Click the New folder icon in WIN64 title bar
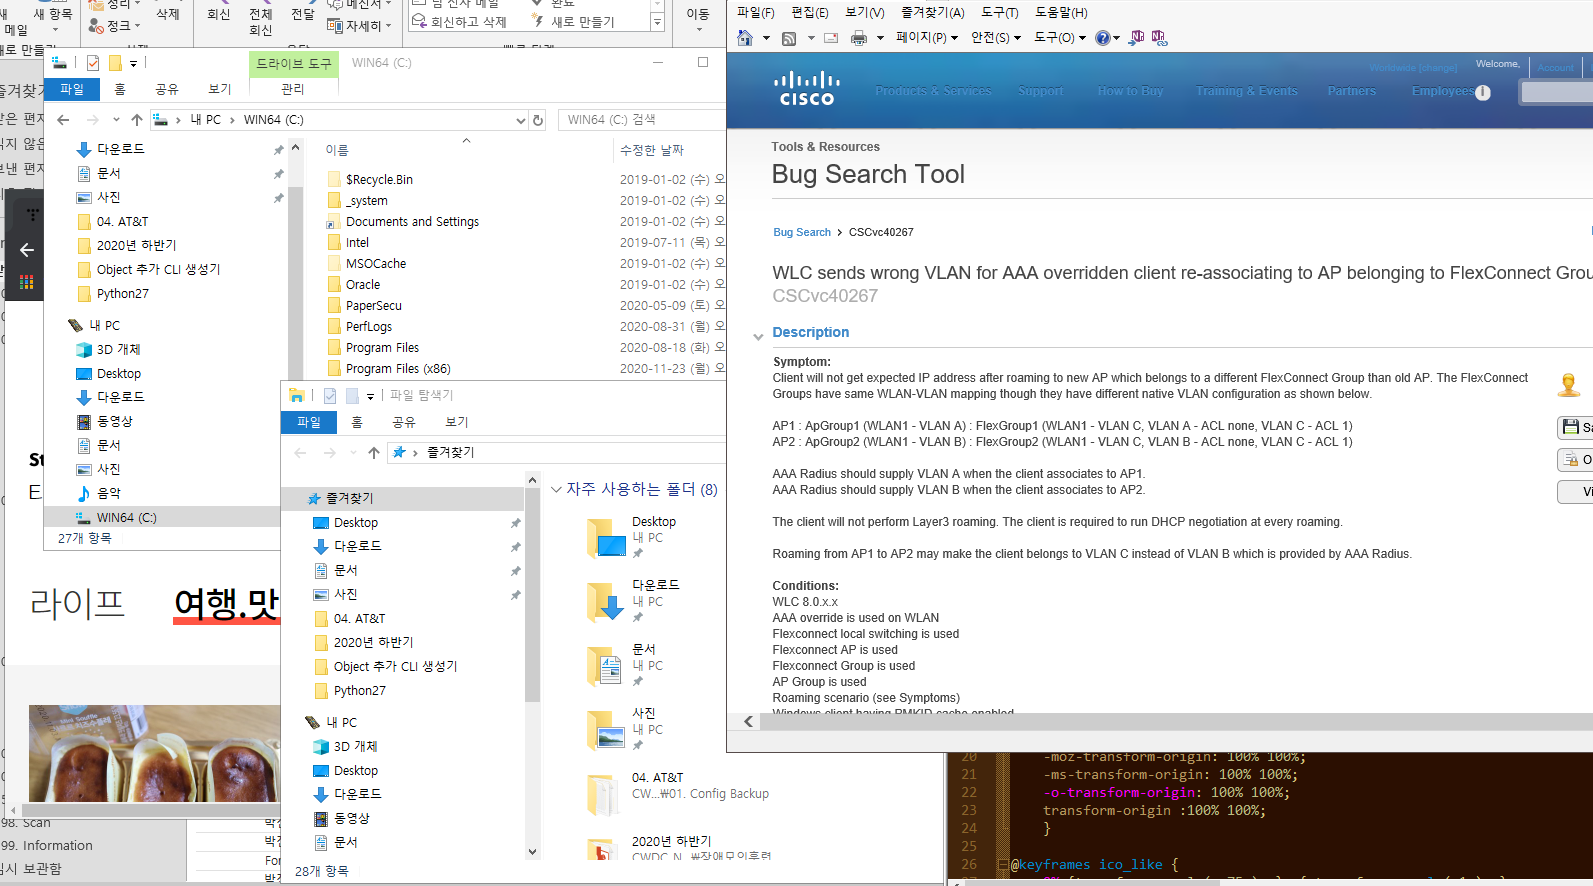The height and width of the screenshot is (886, 1593). click(115, 63)
